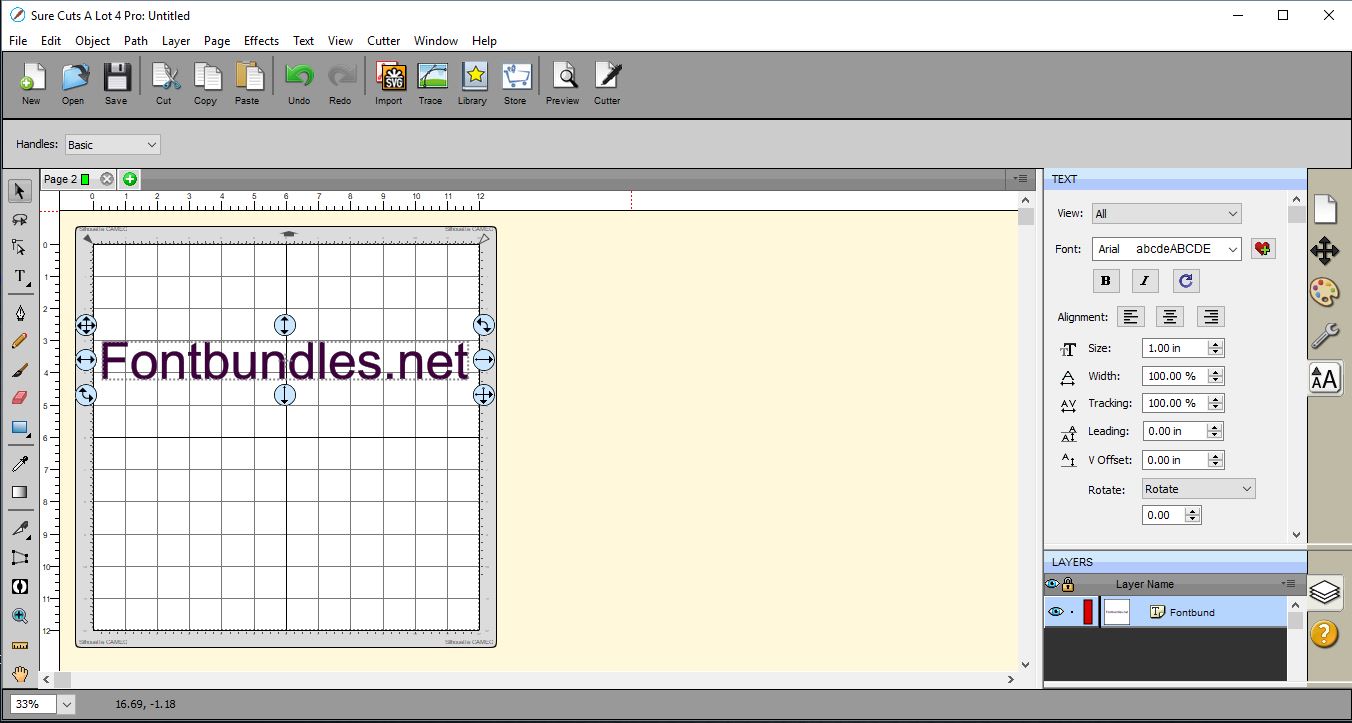
Task: Toggle all layers visibility eye header
Action: [x=1052, y=584]
